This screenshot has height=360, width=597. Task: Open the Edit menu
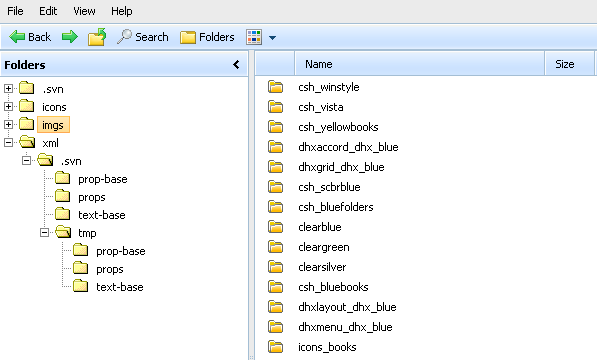(x=48, y=11)
